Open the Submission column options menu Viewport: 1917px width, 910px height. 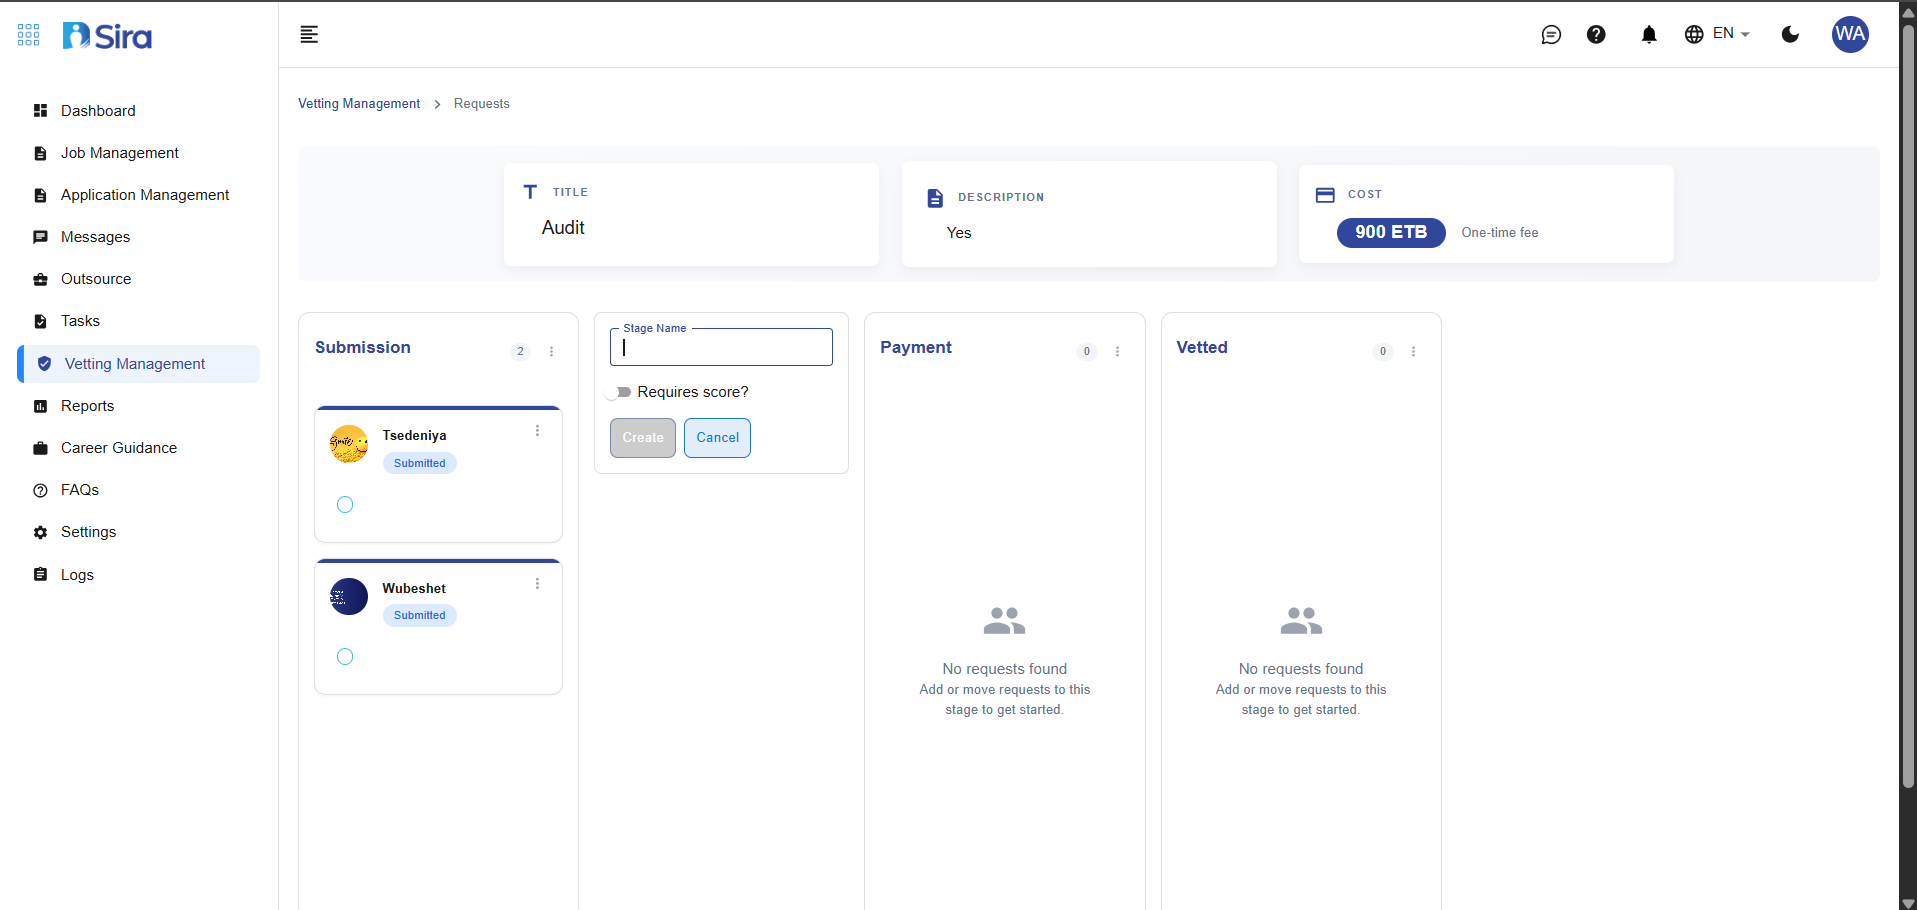coord(551,351)
